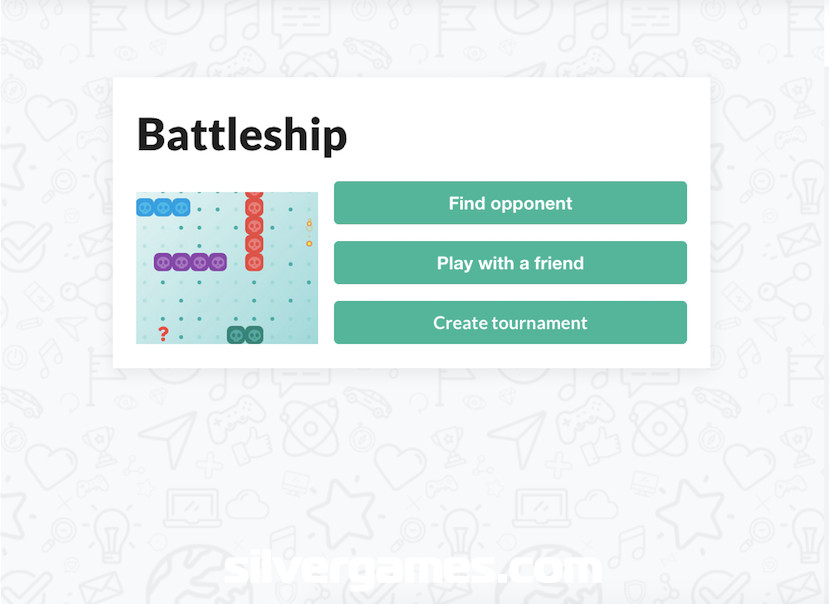829x604 pixels.
Task: Select the leftmost blue skull tile
Action: click(x=145, y=207)
